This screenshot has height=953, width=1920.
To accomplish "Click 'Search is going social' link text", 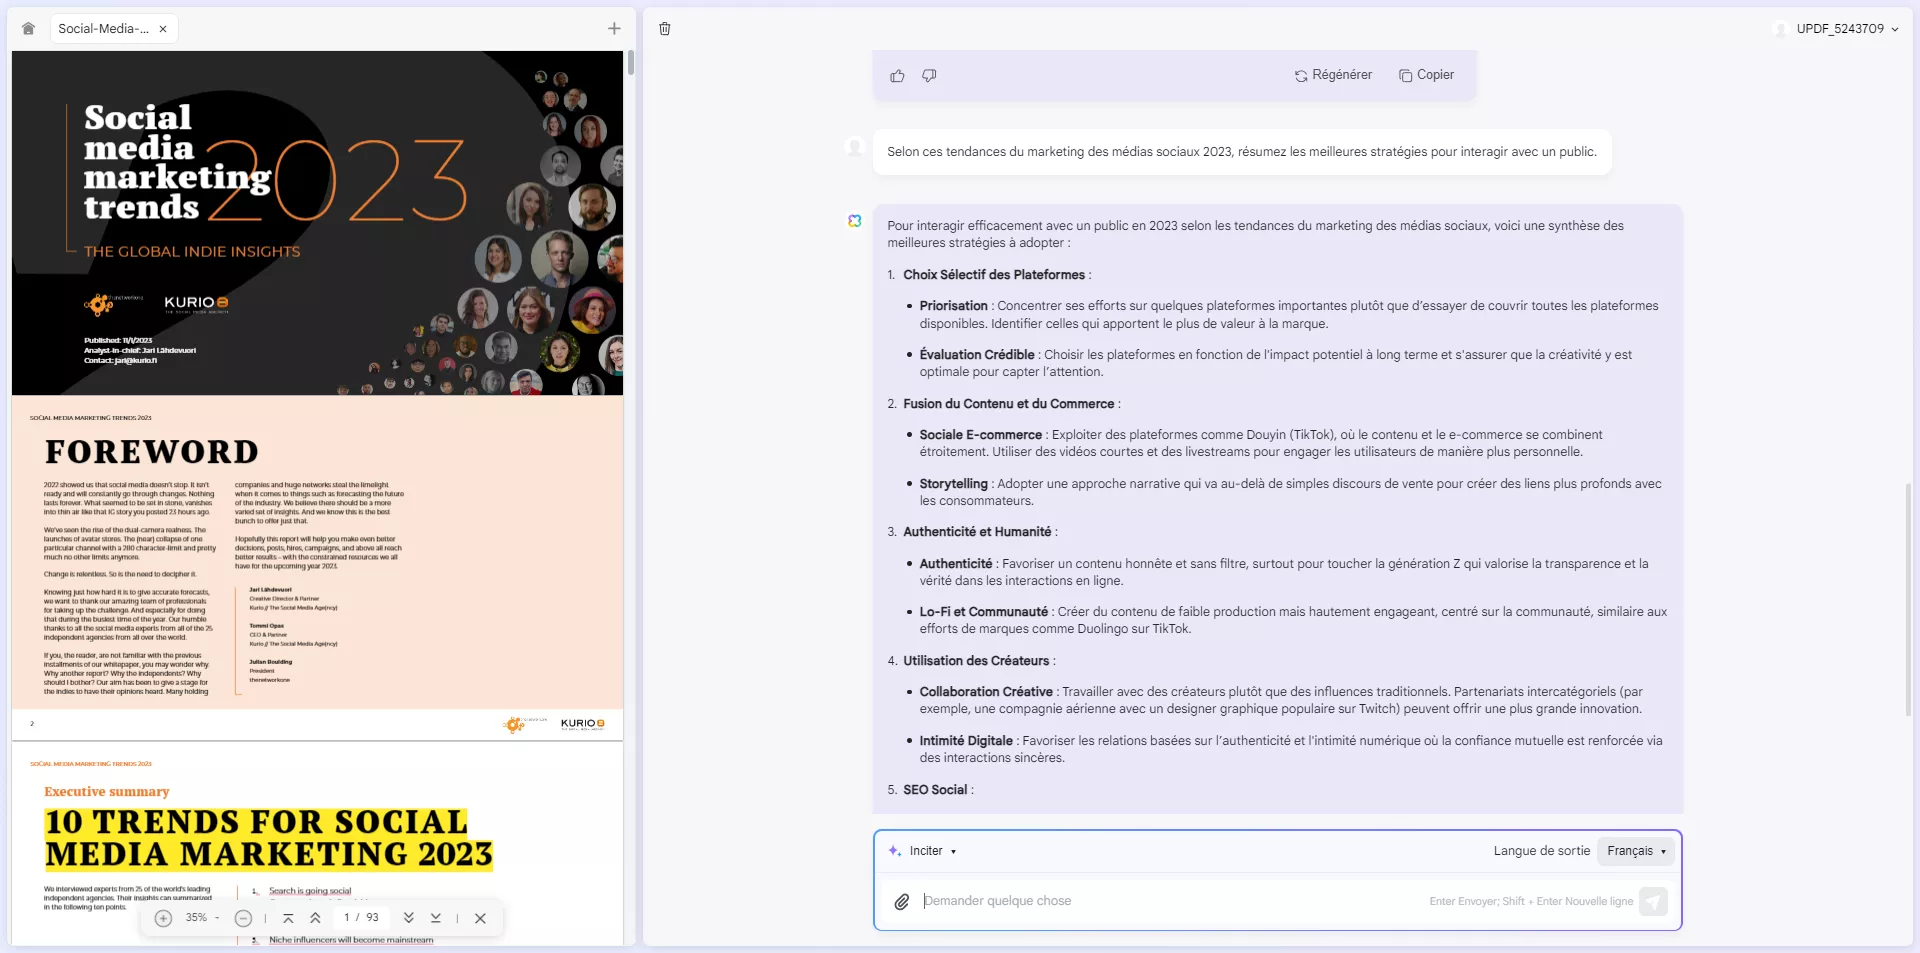I will 310,891.
